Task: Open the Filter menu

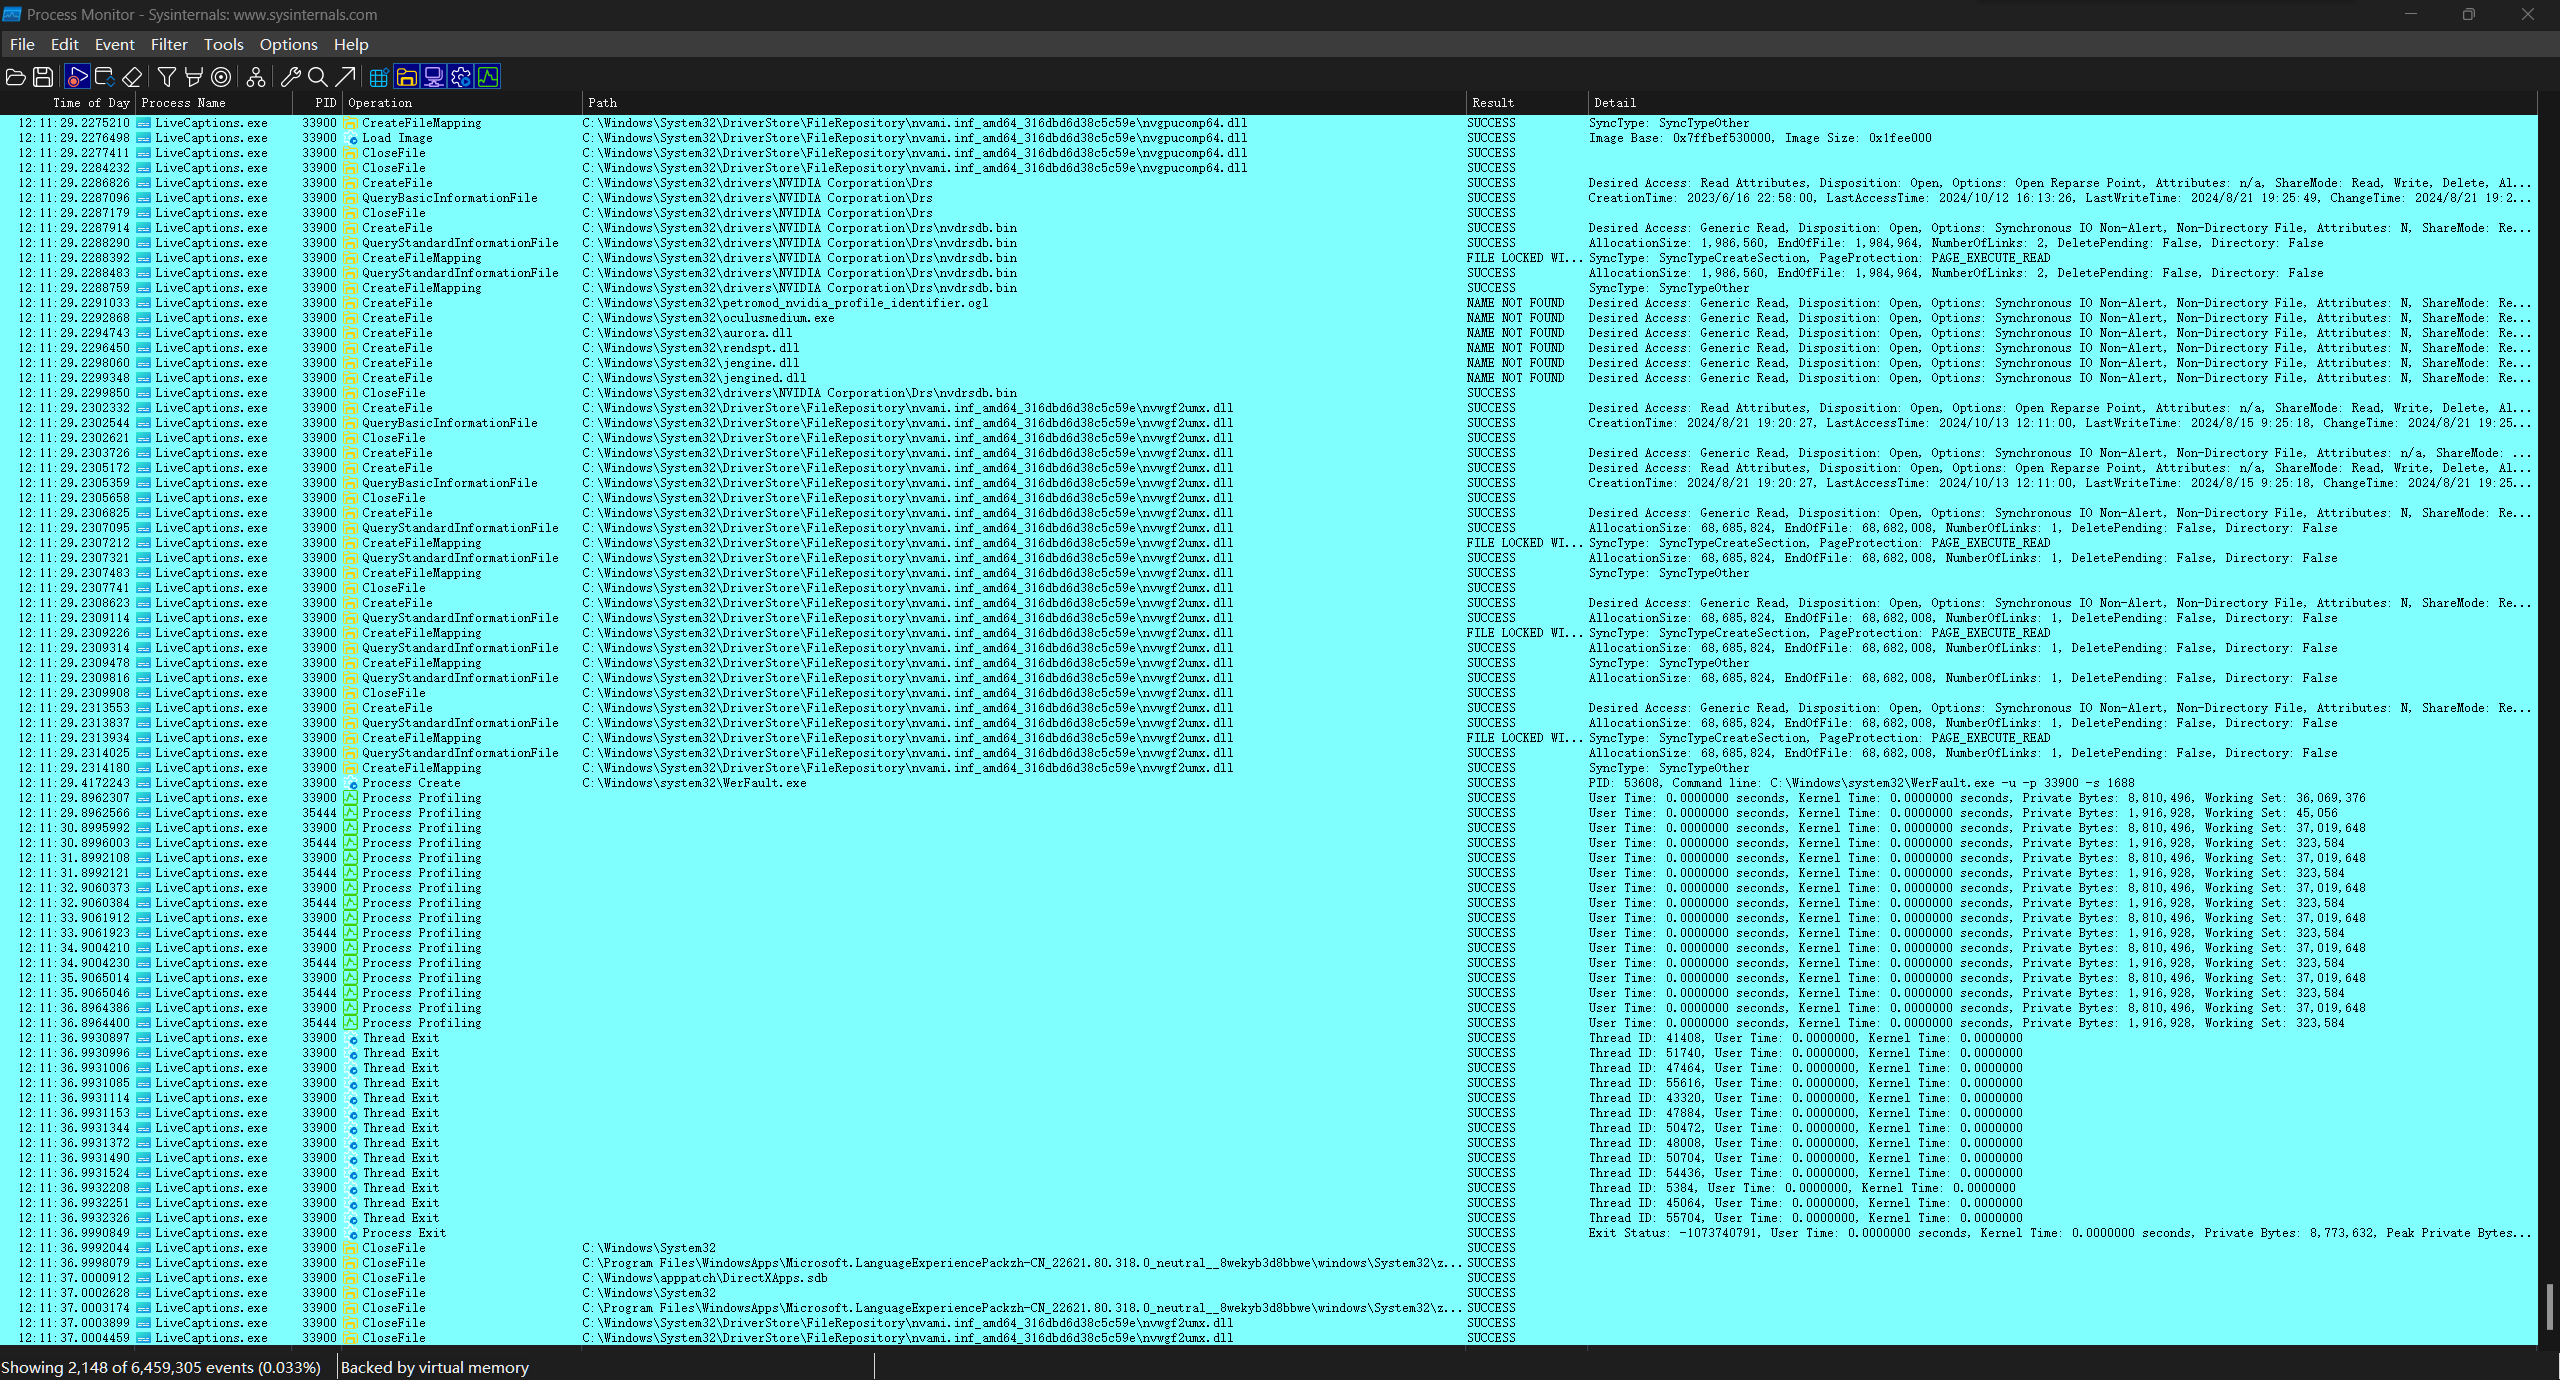Action: coord(169,44)
